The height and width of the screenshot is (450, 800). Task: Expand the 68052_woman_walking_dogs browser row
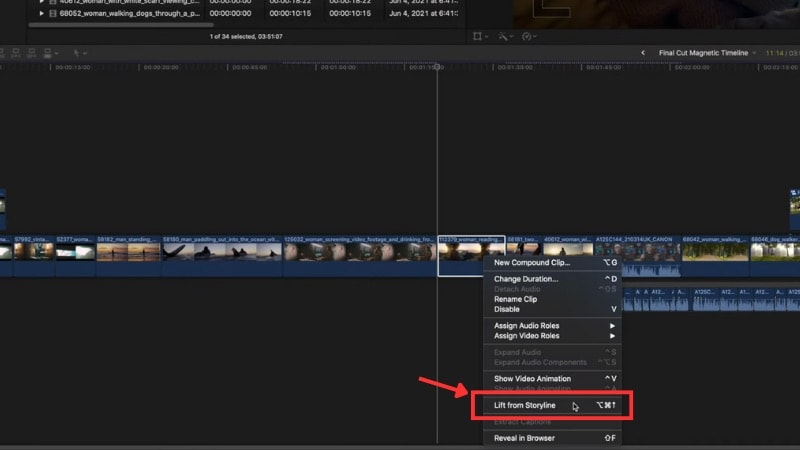tap(42, 13)
